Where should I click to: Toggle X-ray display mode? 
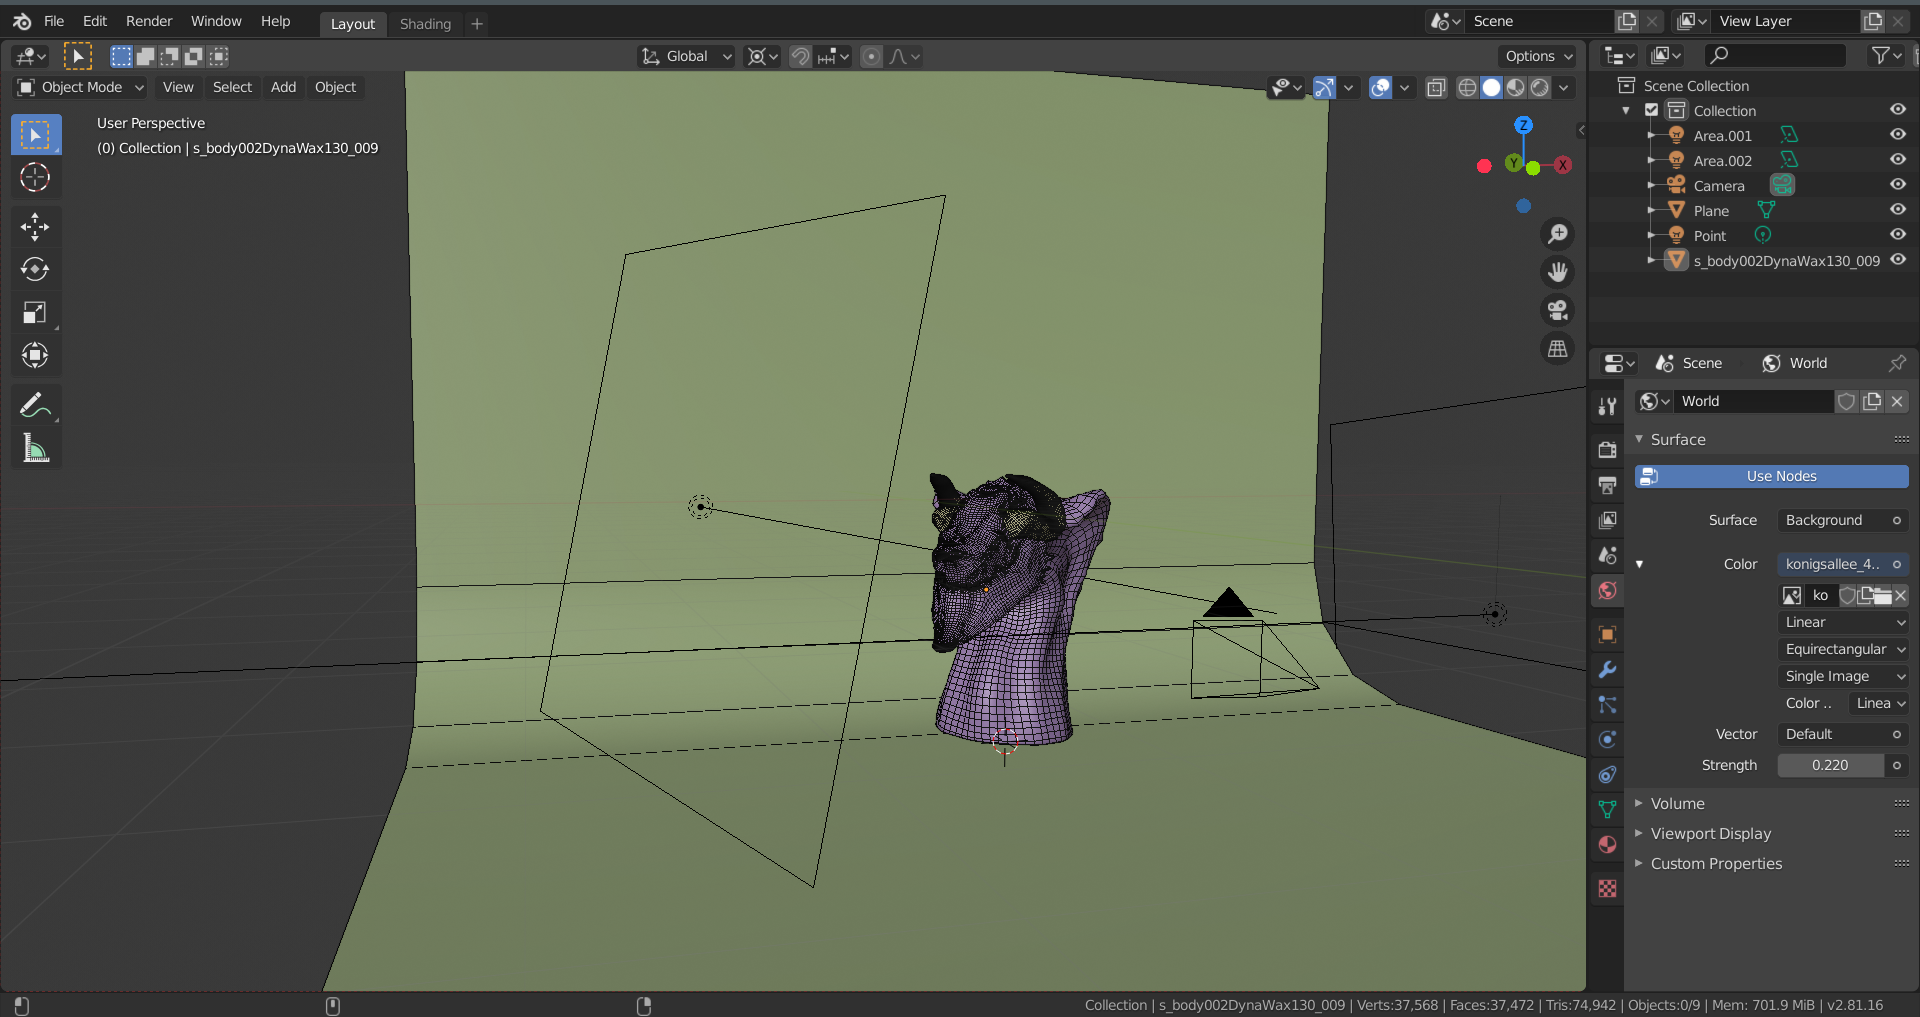point(1436,87)
